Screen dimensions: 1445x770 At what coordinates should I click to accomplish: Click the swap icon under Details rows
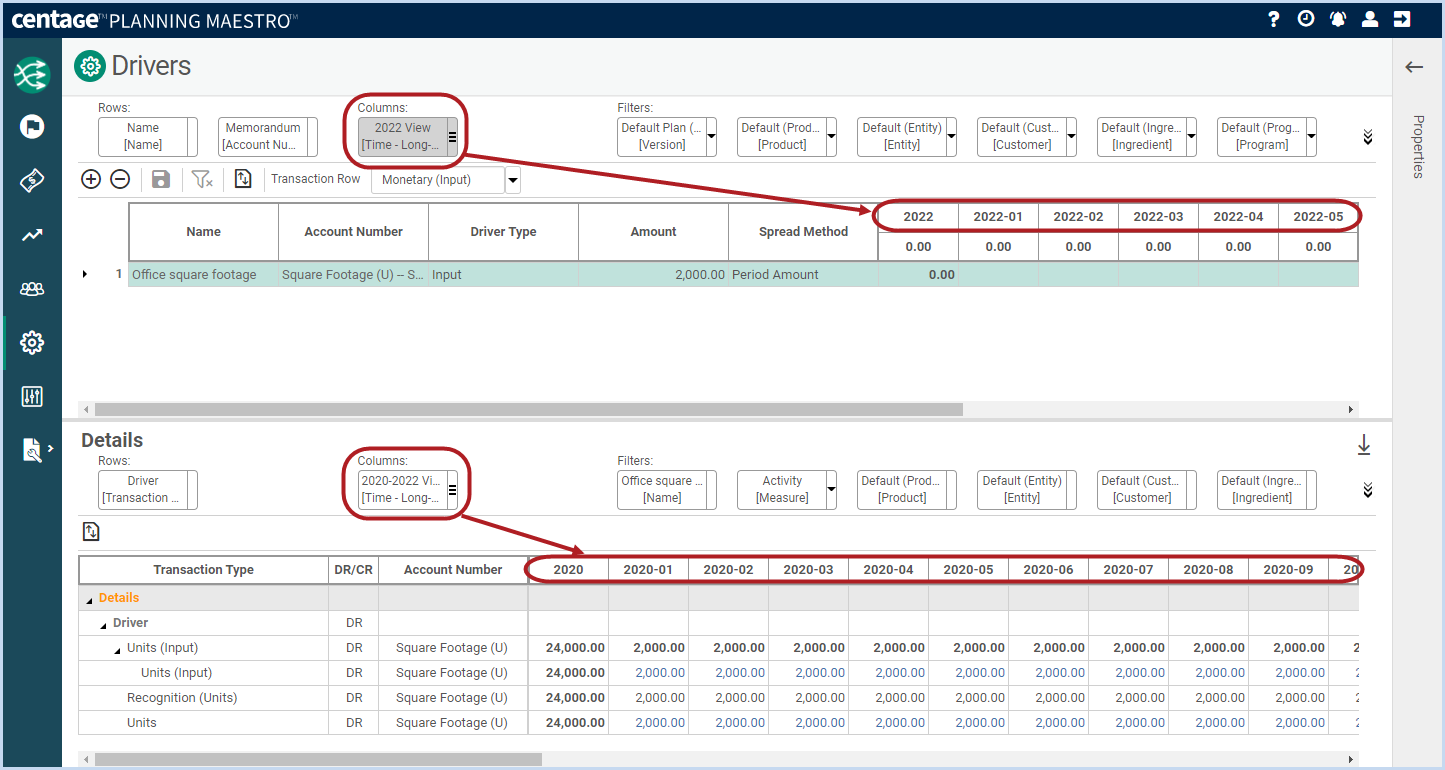point(91,532)
